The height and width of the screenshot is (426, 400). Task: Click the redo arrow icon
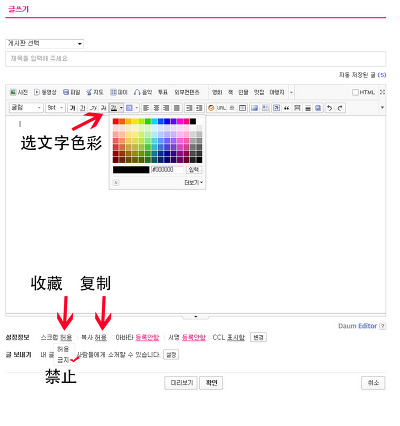(340, 108)
